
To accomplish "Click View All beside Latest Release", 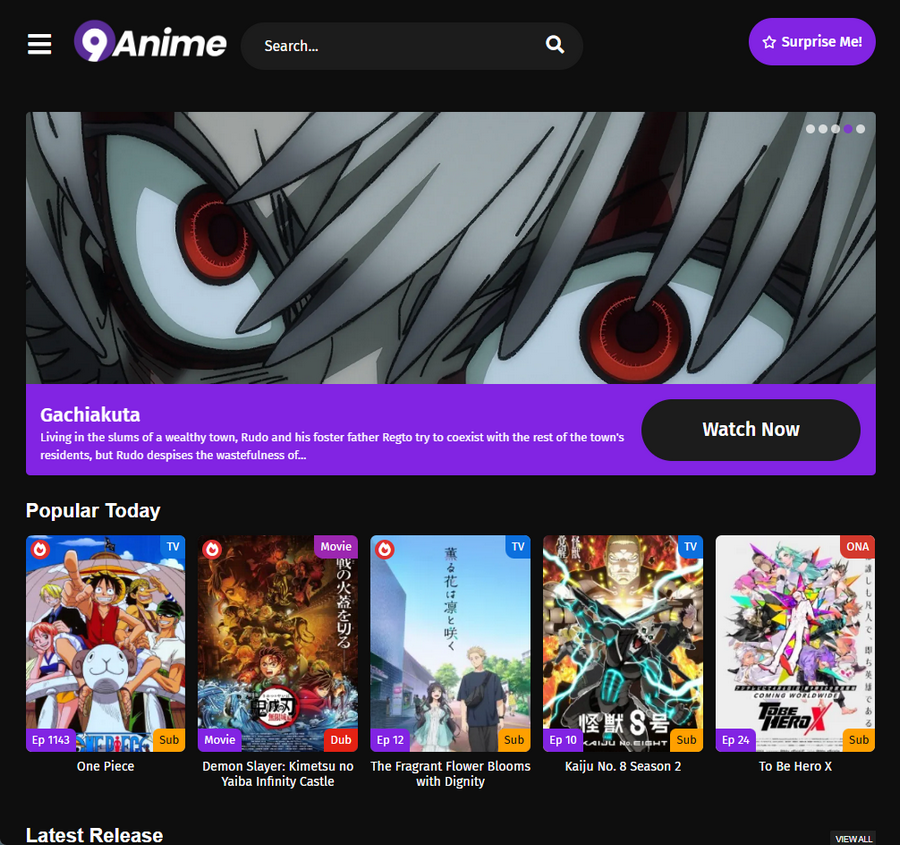I will pyautogui.click(x=853, y=838).
